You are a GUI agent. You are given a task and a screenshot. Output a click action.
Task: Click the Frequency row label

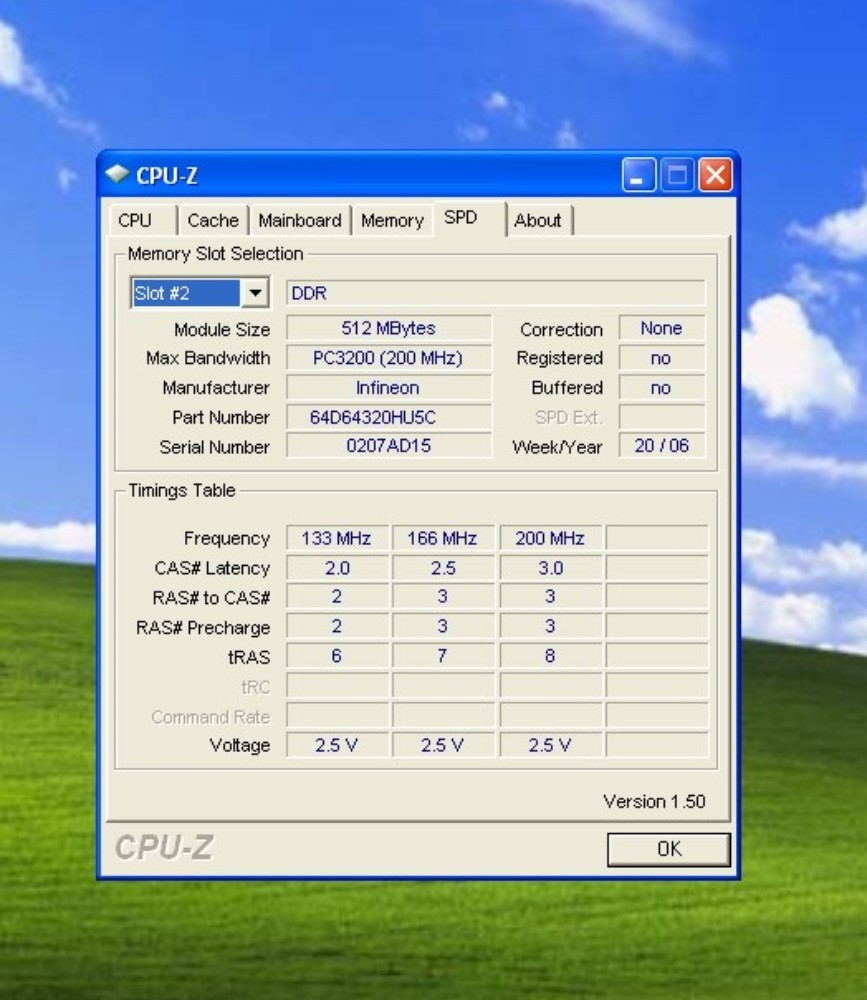click(x=226, y=539)
